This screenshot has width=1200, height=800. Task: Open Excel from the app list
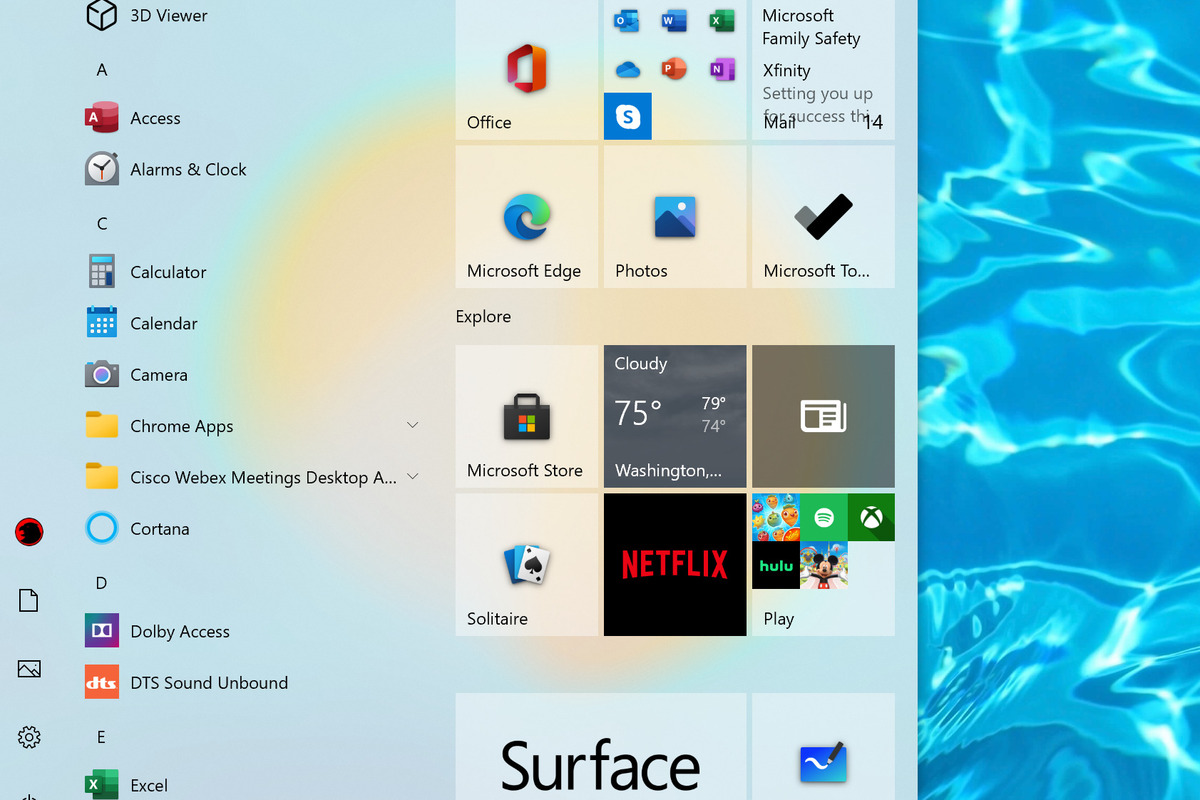click(x=148, y=784)
